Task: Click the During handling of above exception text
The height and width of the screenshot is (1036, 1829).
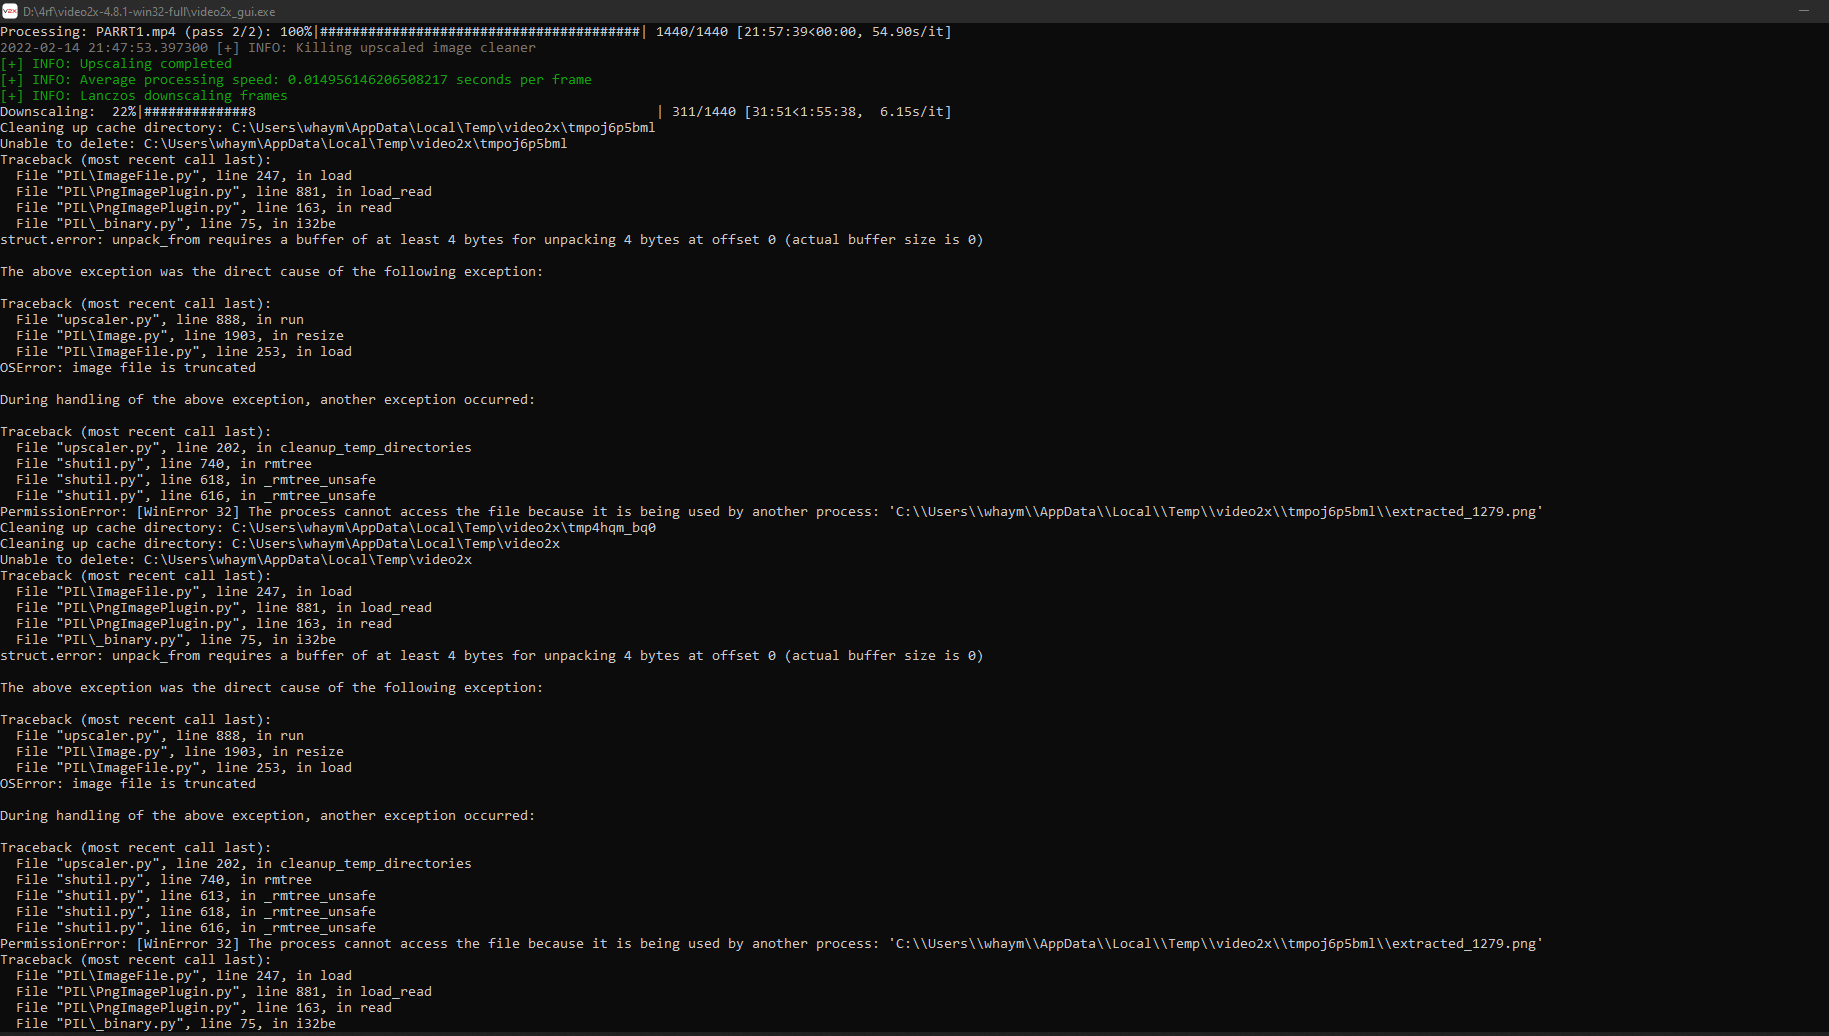Action: 267,399
